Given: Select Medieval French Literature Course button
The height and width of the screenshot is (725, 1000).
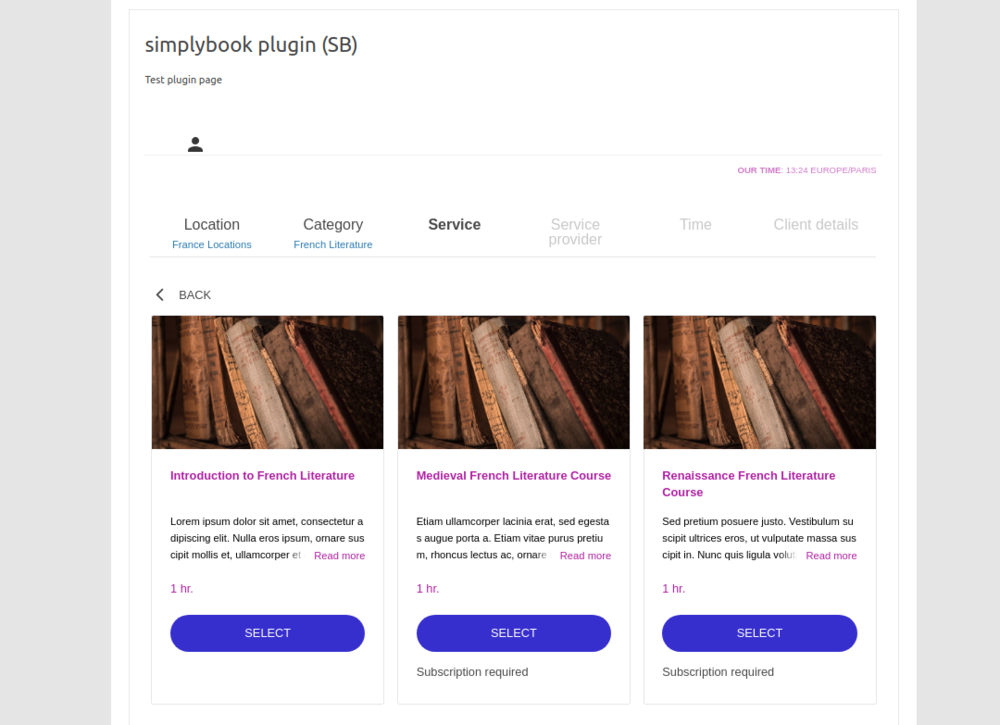Looking at the screenshot, I should point(513,633).
